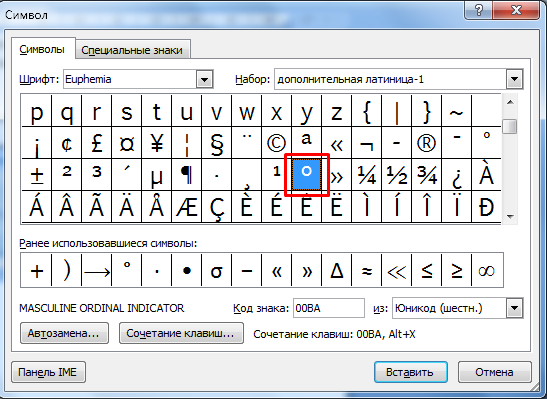Select the copyright © symbol cell
This screenshot has width=547, height=399.
pyautogui.click(x=276, y=143)
